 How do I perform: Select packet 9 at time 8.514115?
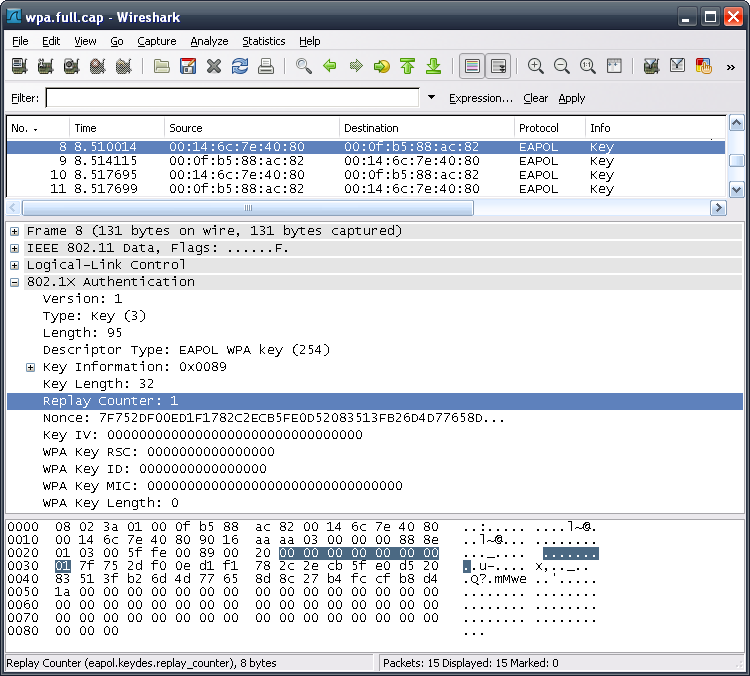366,161
